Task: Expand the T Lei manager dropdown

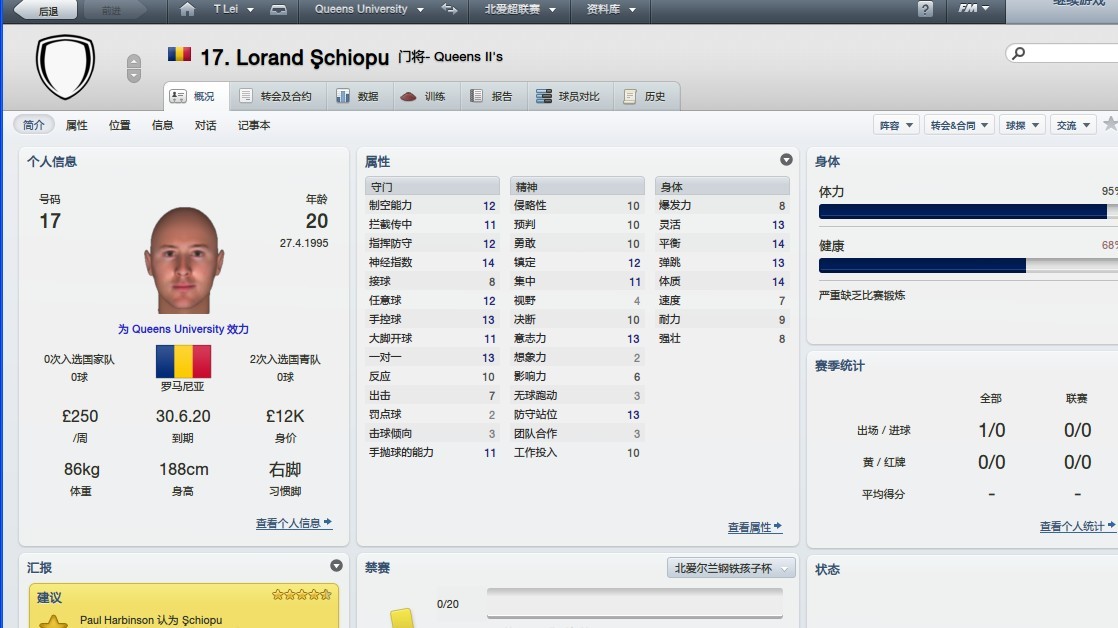Action: (x=233, y=9)
